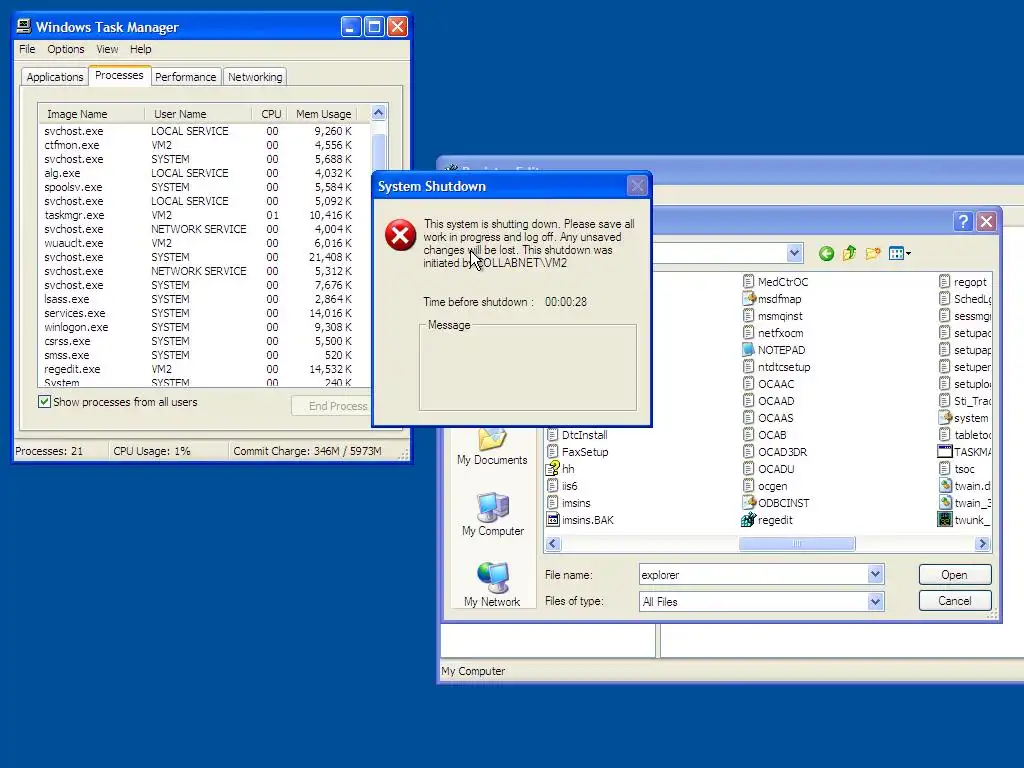
Task: Select the taskmgr.exe process row
Action: tap(204, 215)
